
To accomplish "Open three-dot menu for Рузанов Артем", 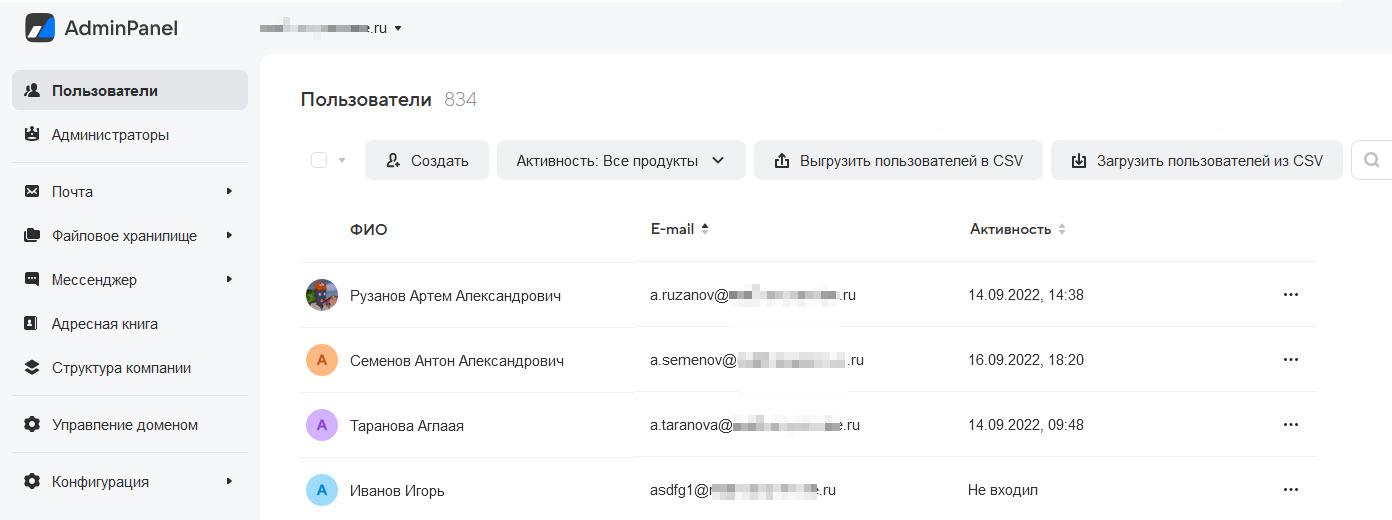I will (x=1290, y=295).
